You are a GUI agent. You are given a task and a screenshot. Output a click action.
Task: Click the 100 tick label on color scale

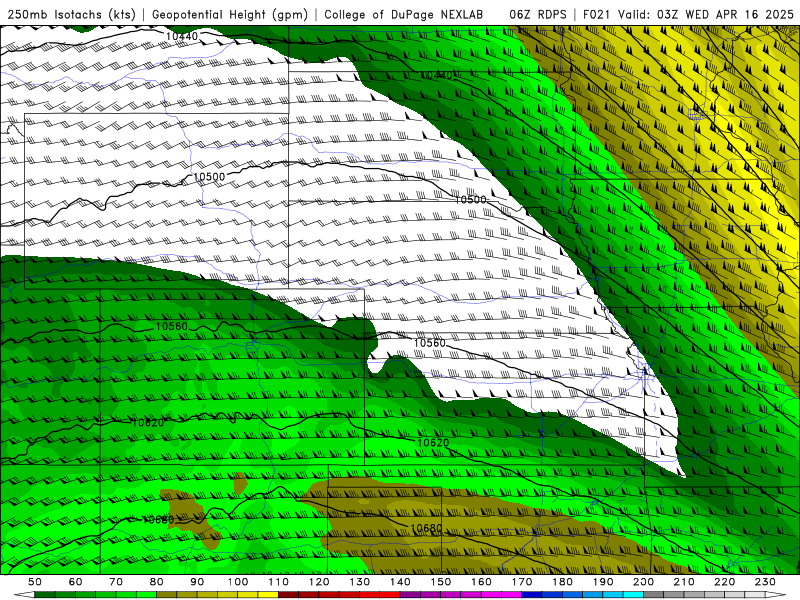click(x=238, y=582)
